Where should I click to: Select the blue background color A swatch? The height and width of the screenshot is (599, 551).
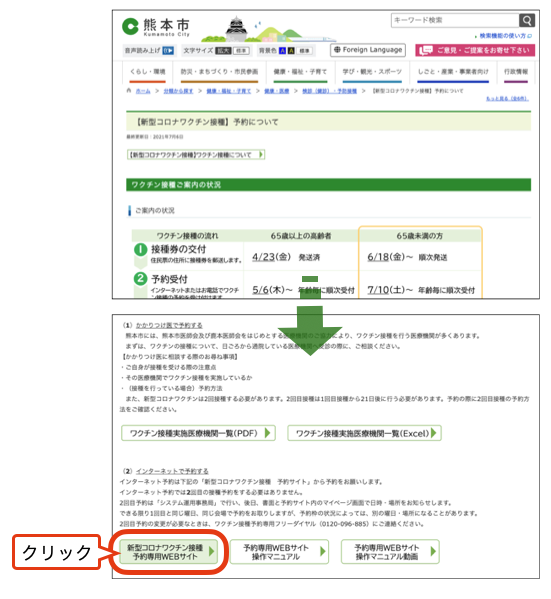click(282, 50)
